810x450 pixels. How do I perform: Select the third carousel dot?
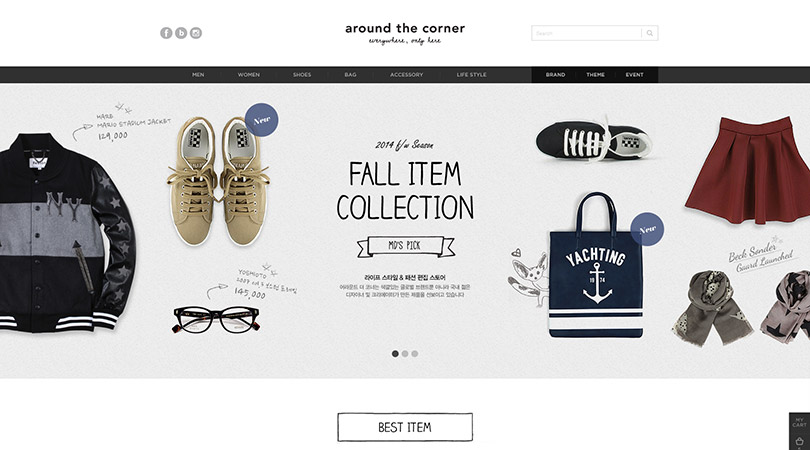[x=414, y=354]
